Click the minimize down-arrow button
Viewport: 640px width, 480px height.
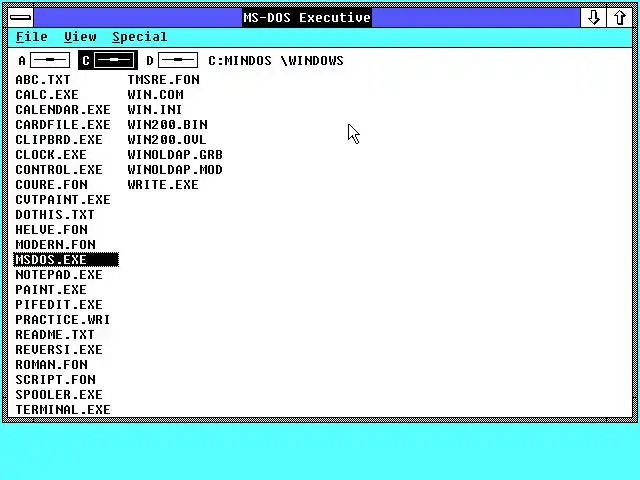(593, 18)
